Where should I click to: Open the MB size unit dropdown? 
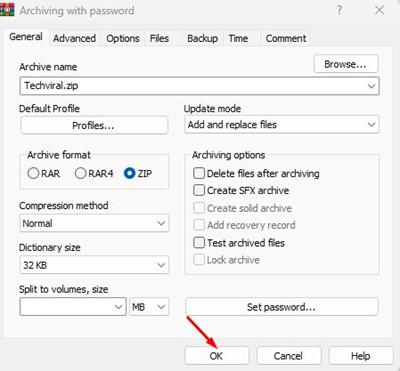pos(149,307)
